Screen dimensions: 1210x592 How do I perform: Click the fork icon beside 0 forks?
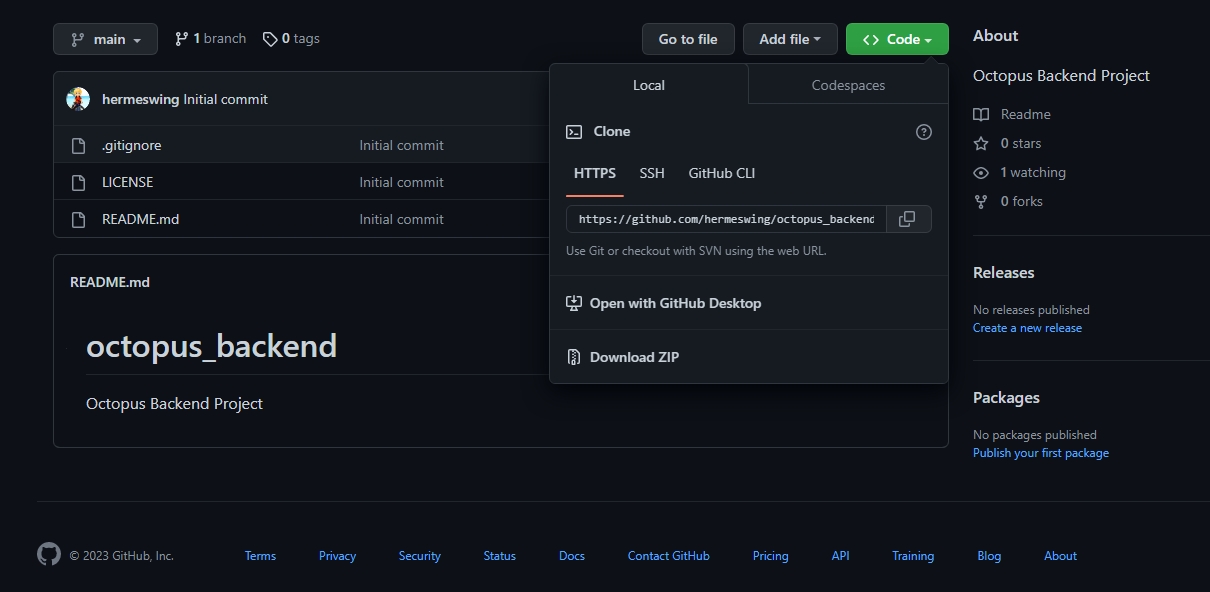[x=981, y=202]
